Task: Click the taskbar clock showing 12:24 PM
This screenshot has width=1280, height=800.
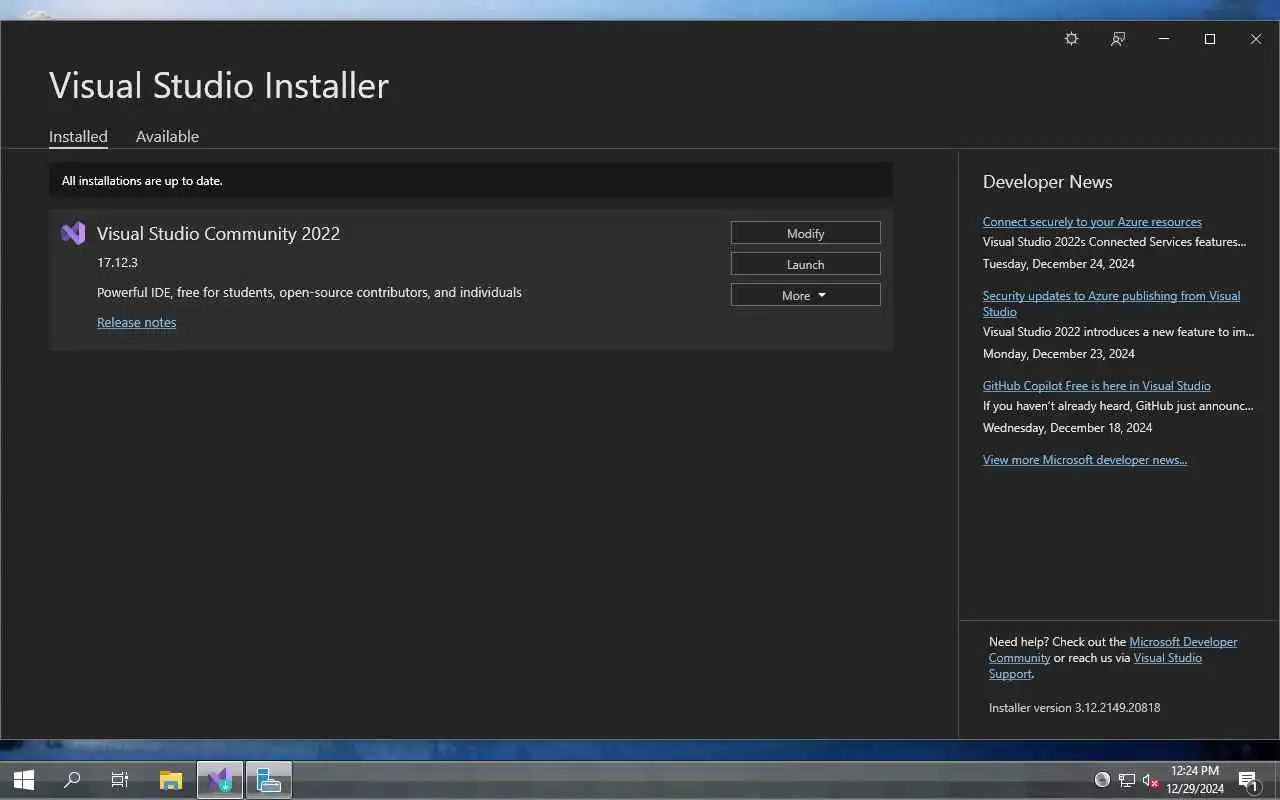Action: click(x=1194, y=780)
